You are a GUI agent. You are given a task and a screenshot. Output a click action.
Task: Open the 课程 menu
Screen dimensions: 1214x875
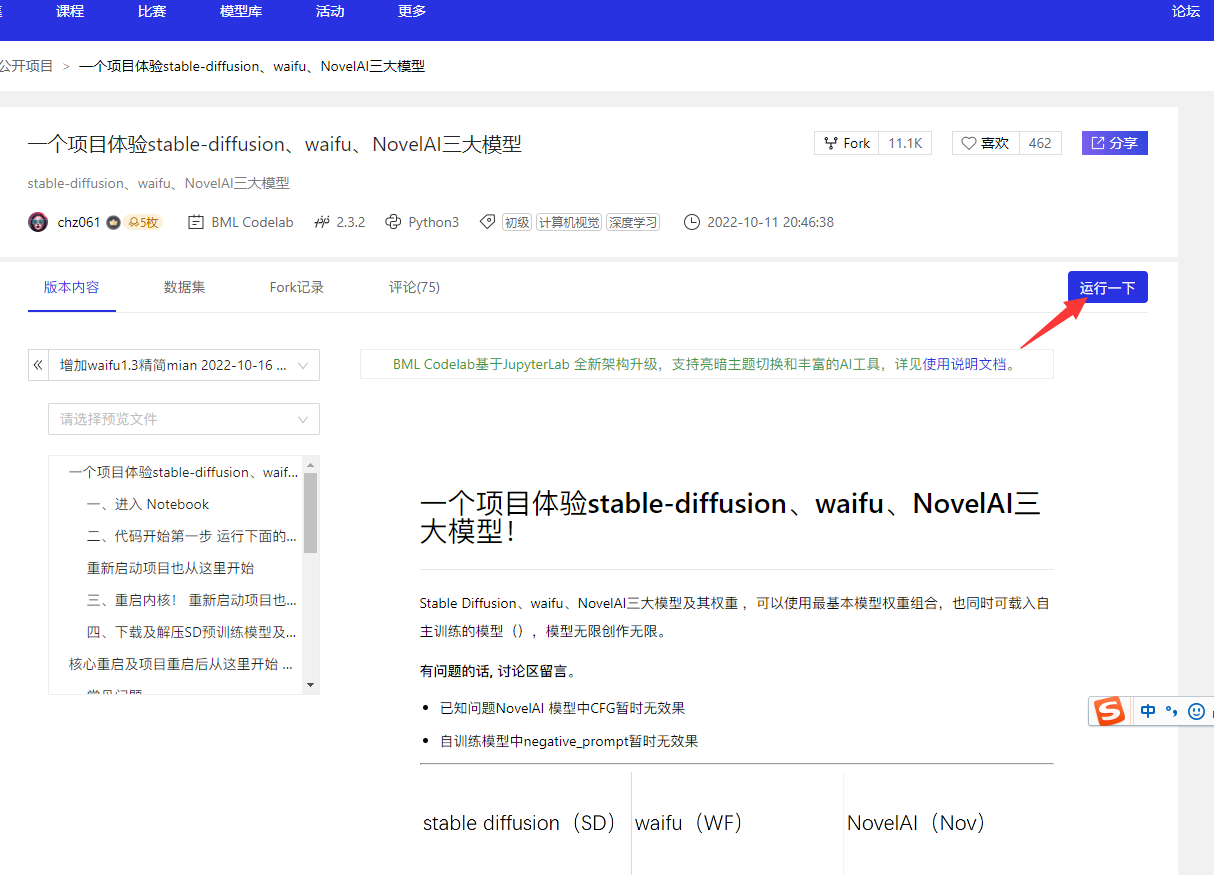click(70, 11)
